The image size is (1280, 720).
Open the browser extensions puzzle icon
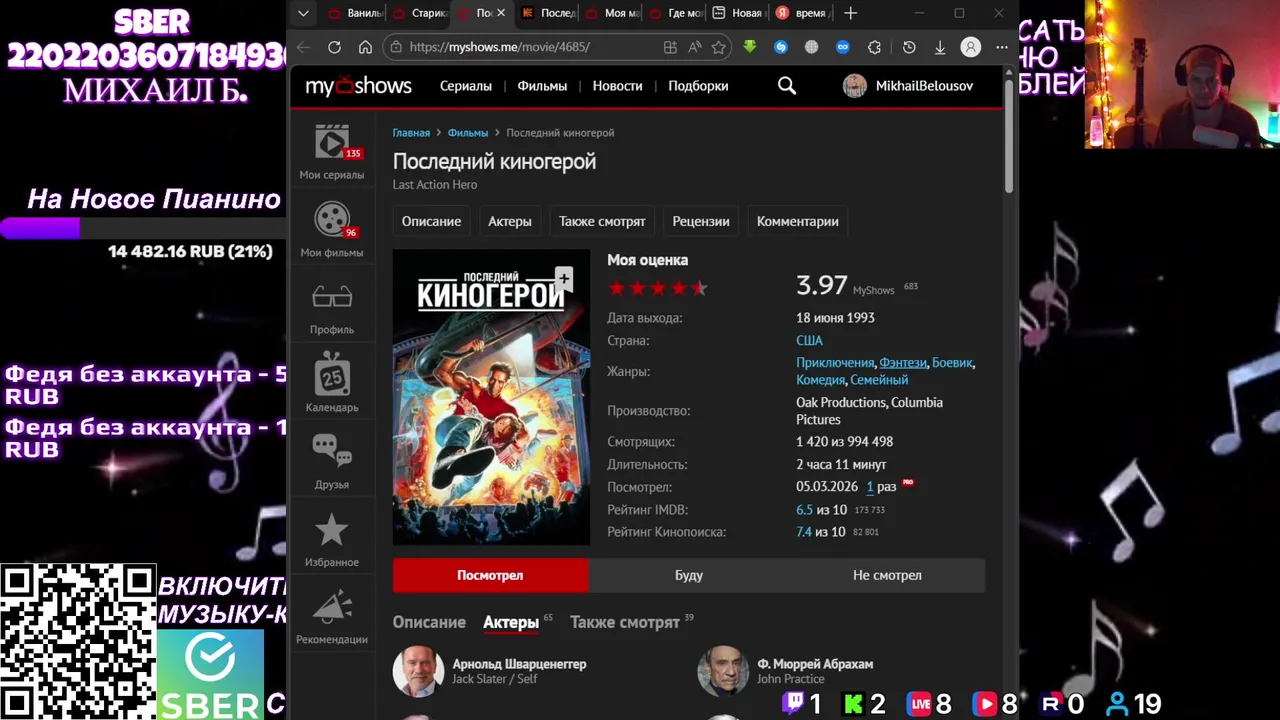[874, 47]
